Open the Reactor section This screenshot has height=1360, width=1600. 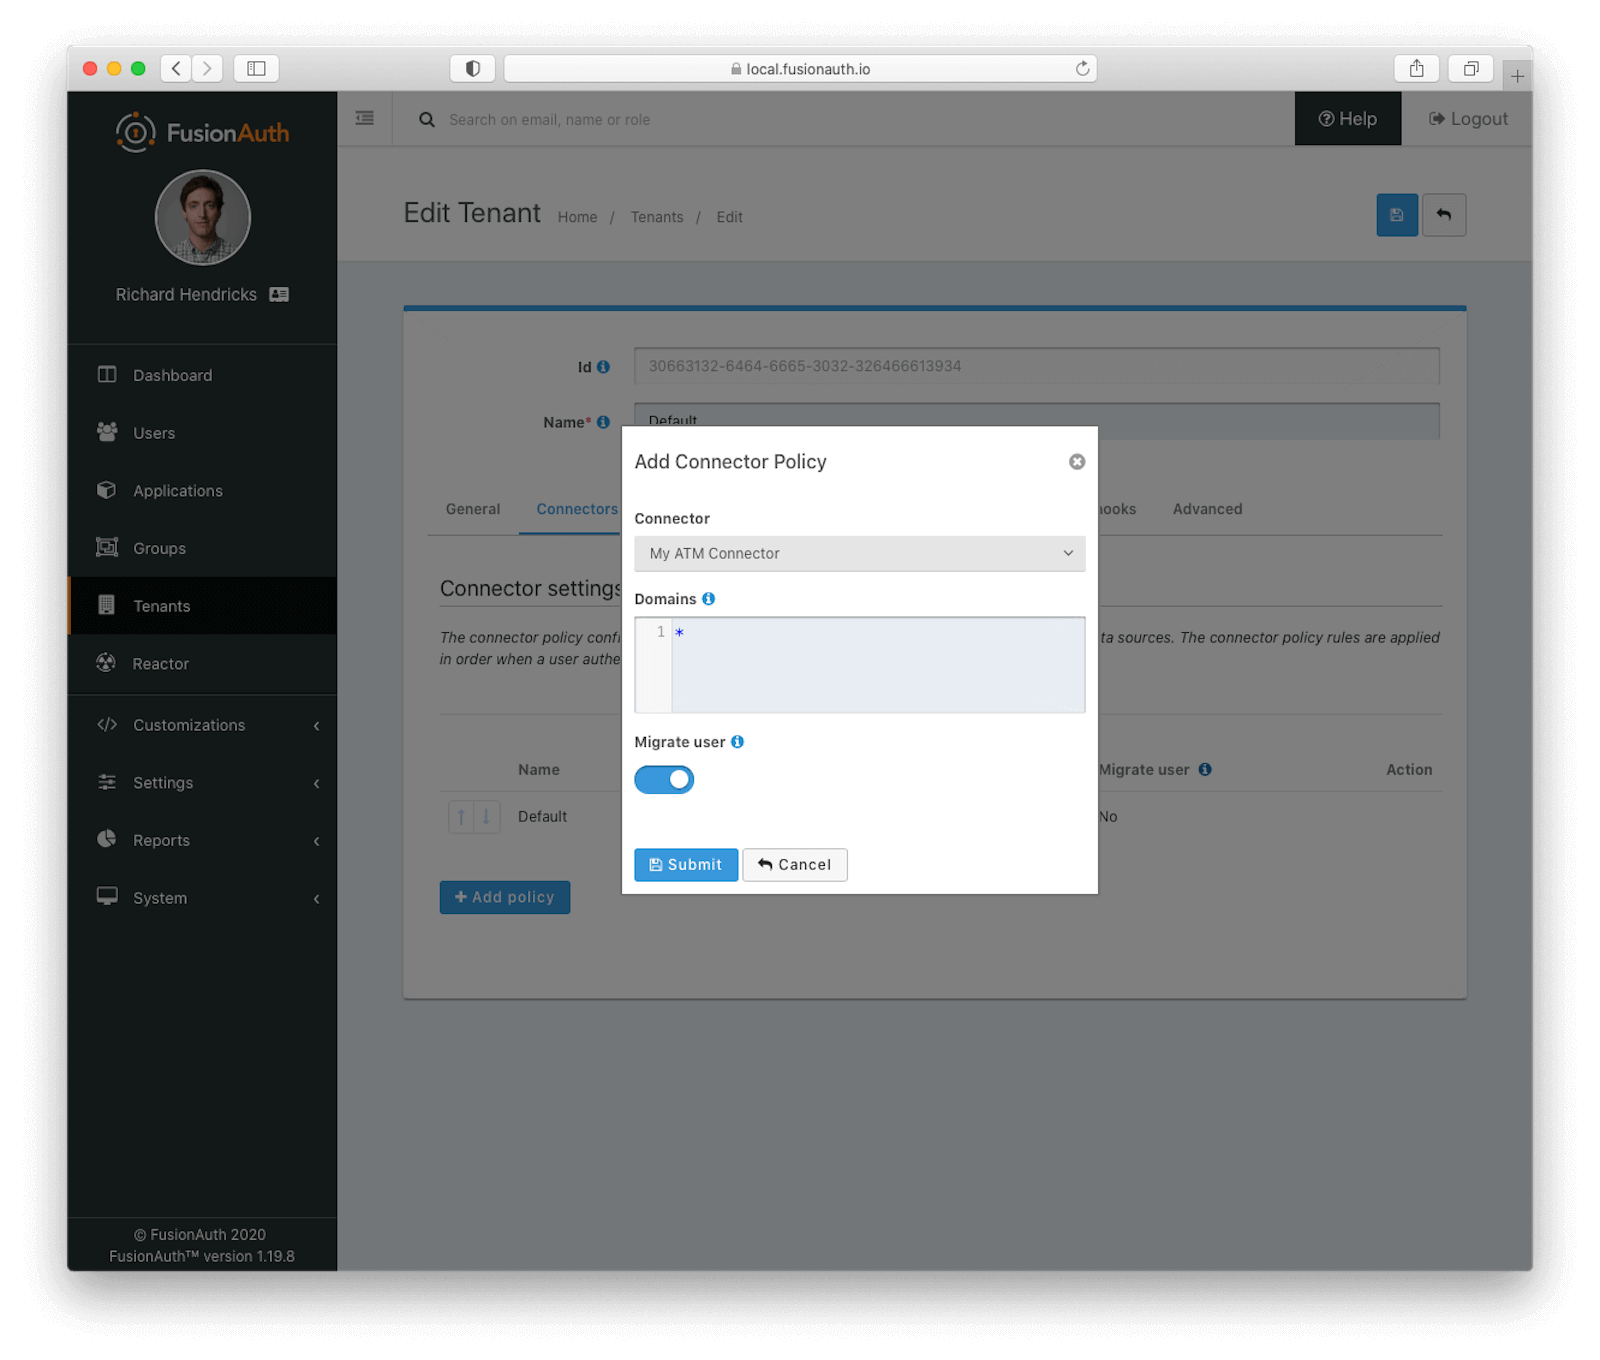[160, 663]
